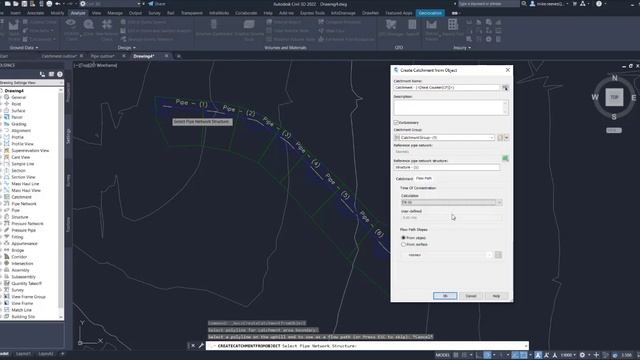Viewport: 640px width, 360px height.
Task: Click Corridor in Settings tree
Action: [x=19, y=257]
